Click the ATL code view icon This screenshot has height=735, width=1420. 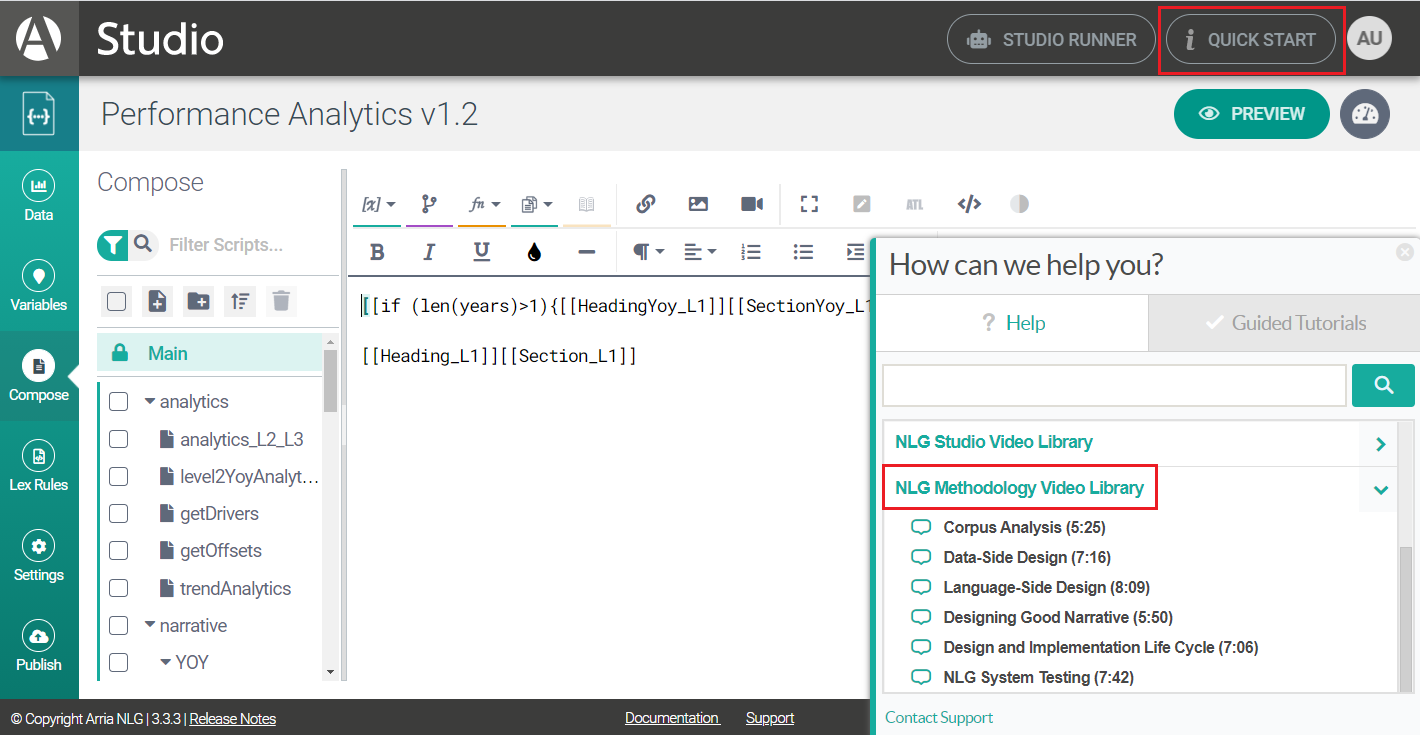tap(914, 204)
